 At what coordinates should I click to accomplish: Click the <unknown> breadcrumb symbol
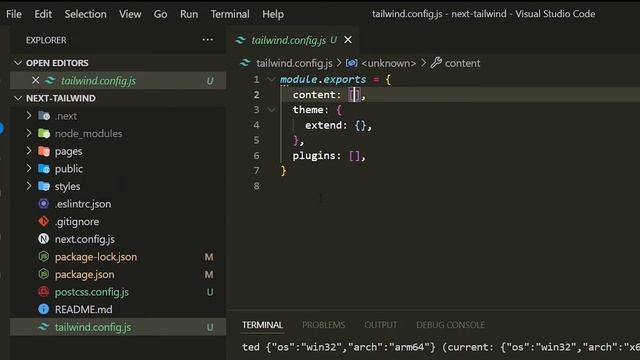coord(389,63)
